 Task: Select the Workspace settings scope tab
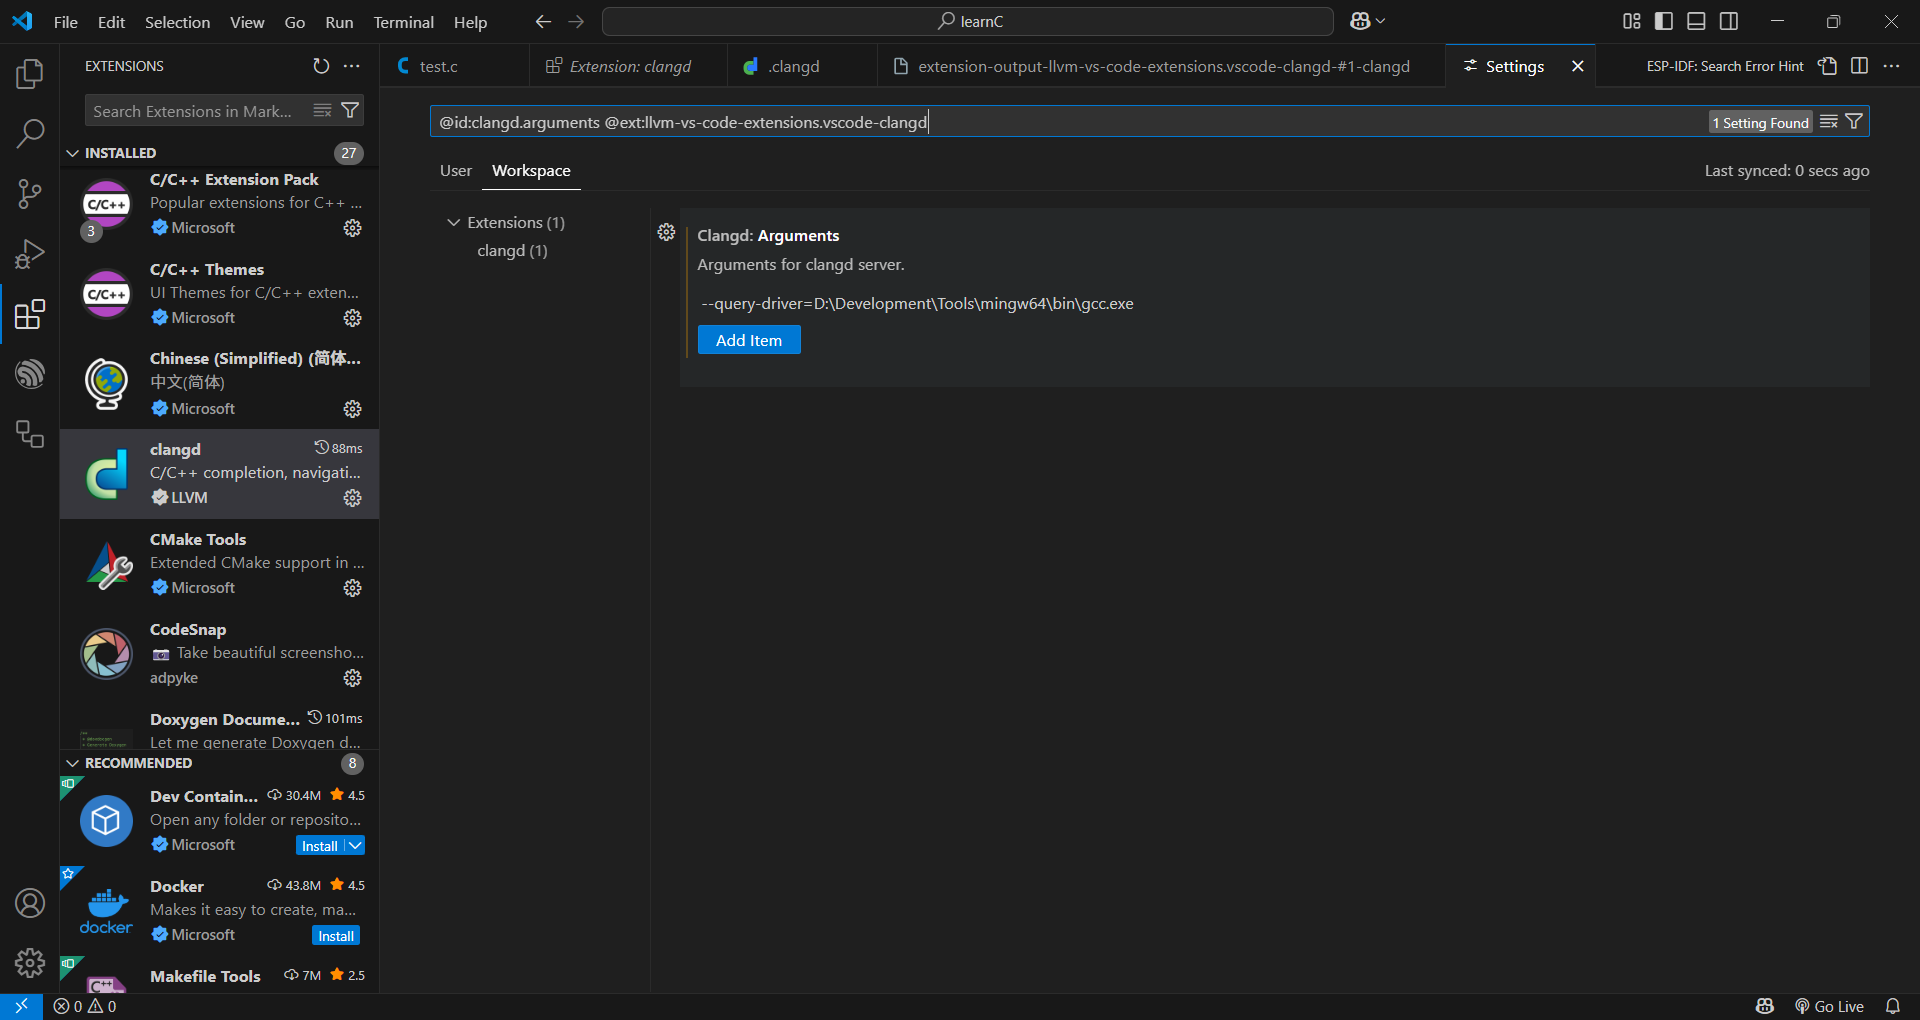(x=531, y=171)
